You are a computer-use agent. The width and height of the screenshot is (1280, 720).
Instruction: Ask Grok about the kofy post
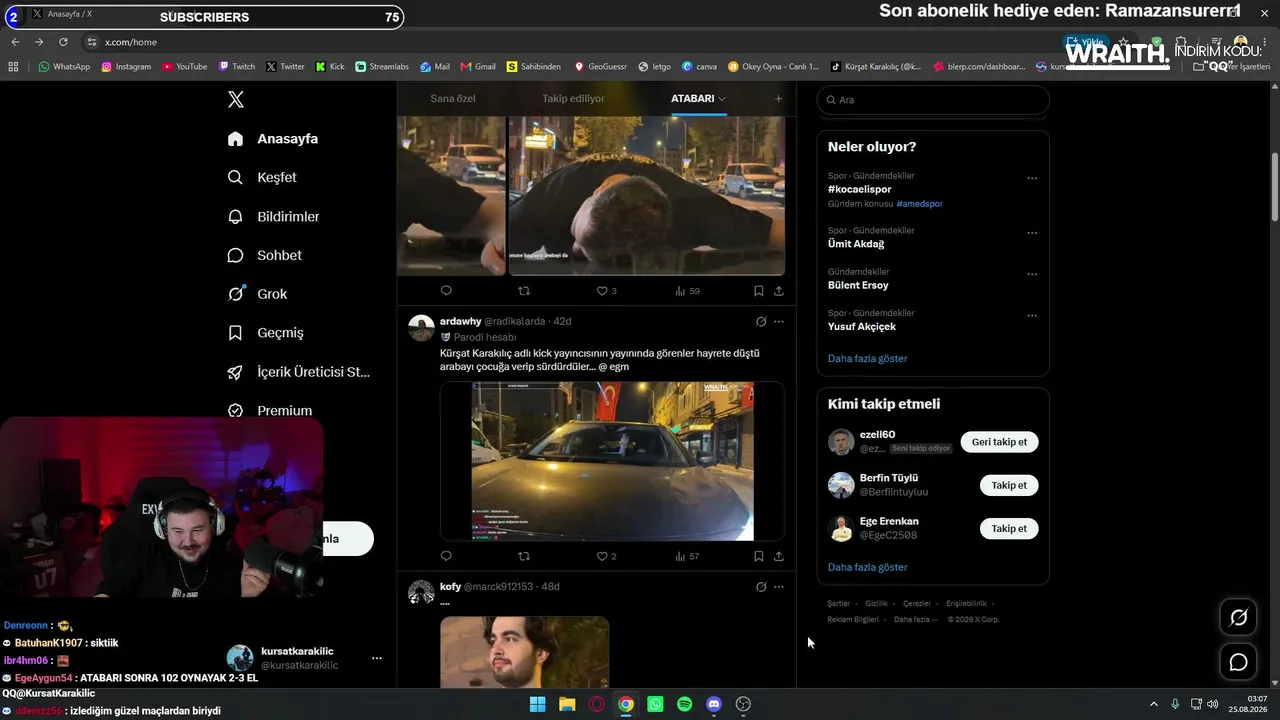(761, 586)
